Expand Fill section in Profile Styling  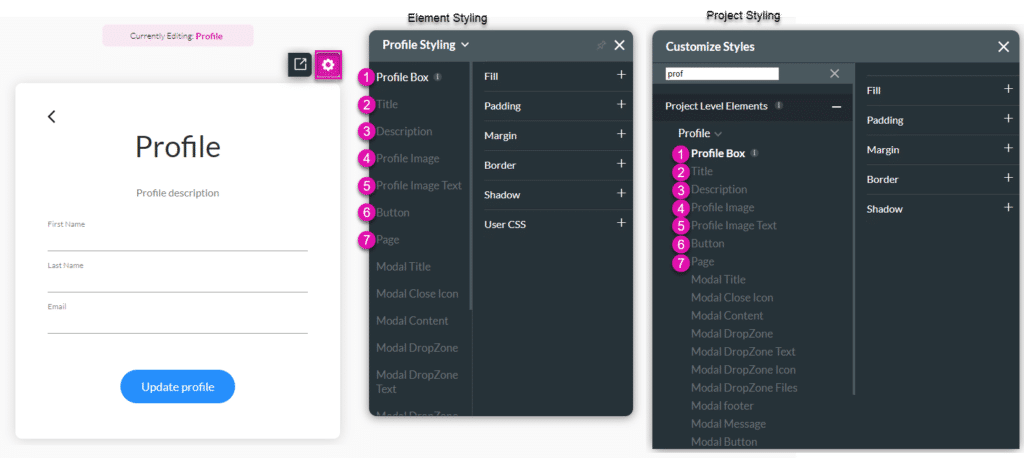pyautogui.click(x=621, y=75)
